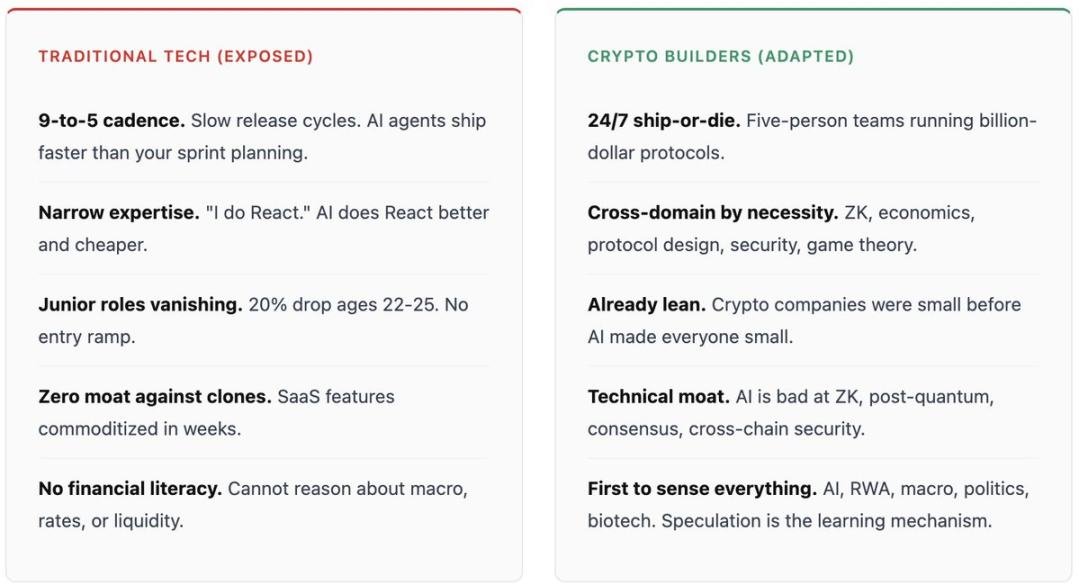Click the 'Traditional Tech (Exposed)' heading
The image size is (1079, 585).
(175, 56)
